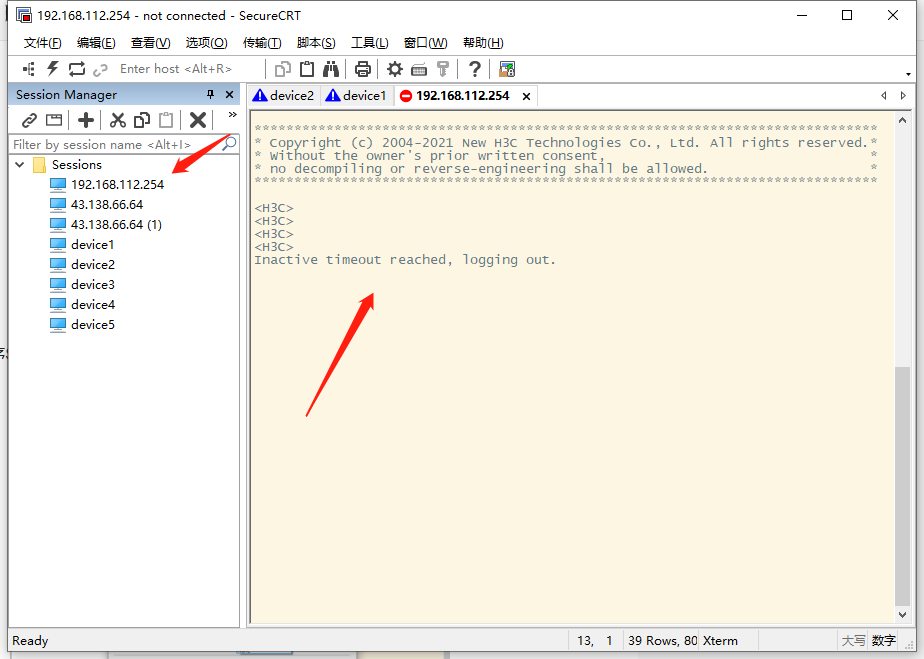Open the 文件(F) menu

click(x=42, y=42)
